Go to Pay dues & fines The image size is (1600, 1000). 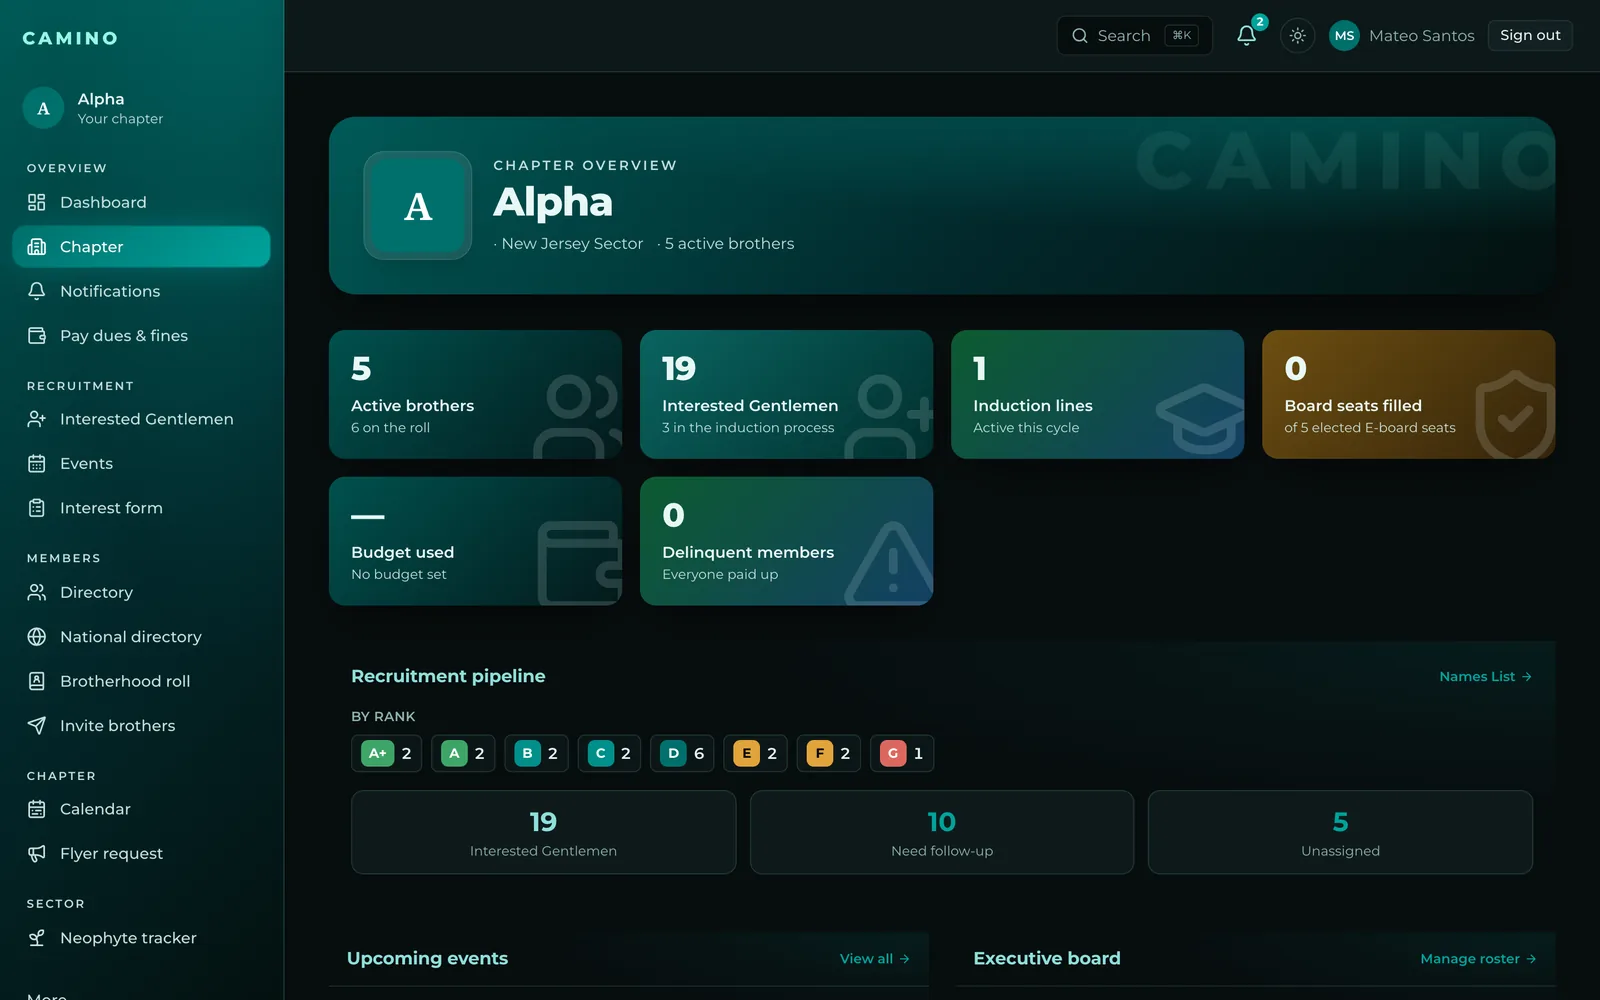[x=141, y=336]
